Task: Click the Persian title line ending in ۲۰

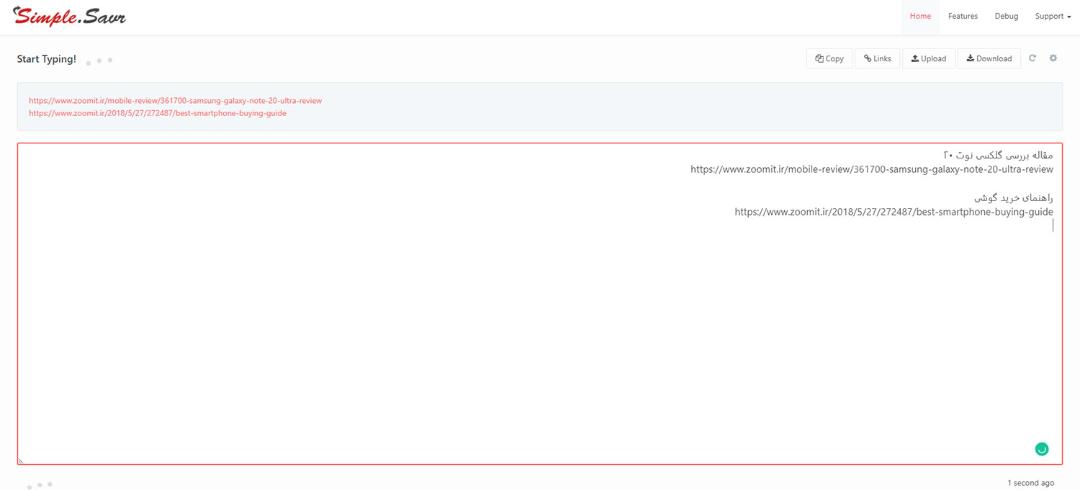Action: [998, 154]
